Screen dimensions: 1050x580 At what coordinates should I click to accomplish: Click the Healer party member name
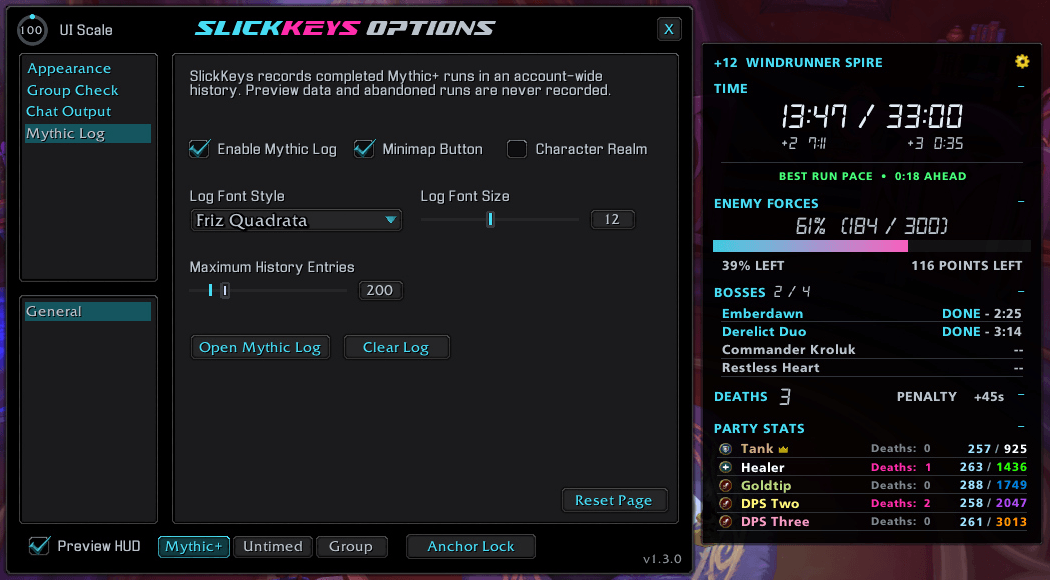762,467
